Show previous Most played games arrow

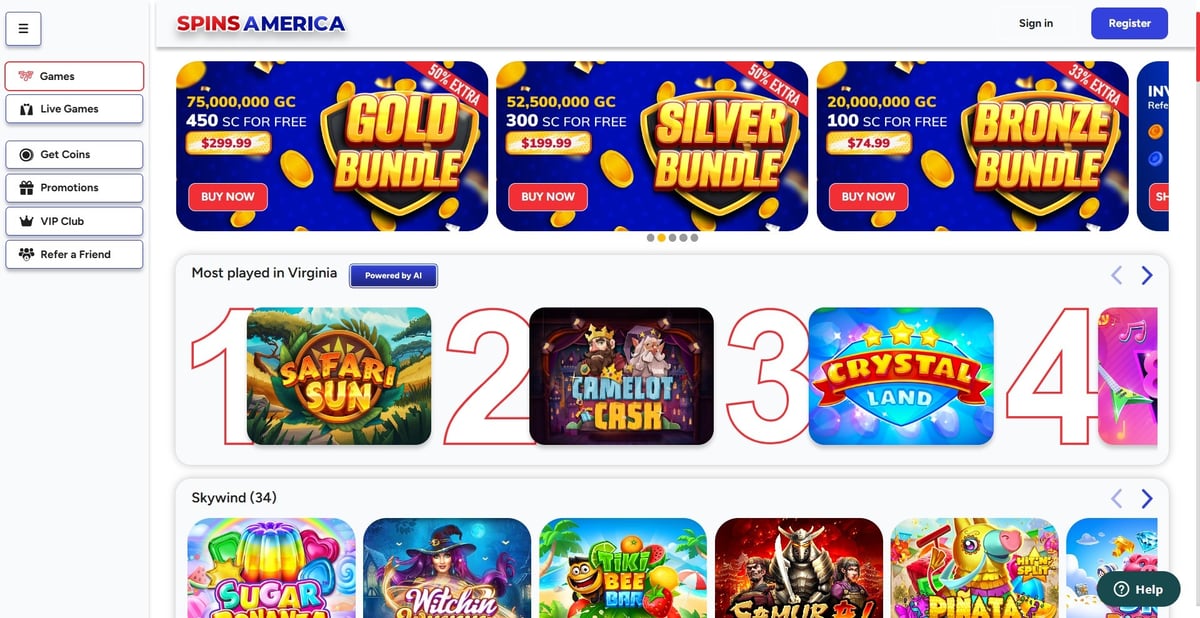pyautogui.click(x=1117, y=275)
